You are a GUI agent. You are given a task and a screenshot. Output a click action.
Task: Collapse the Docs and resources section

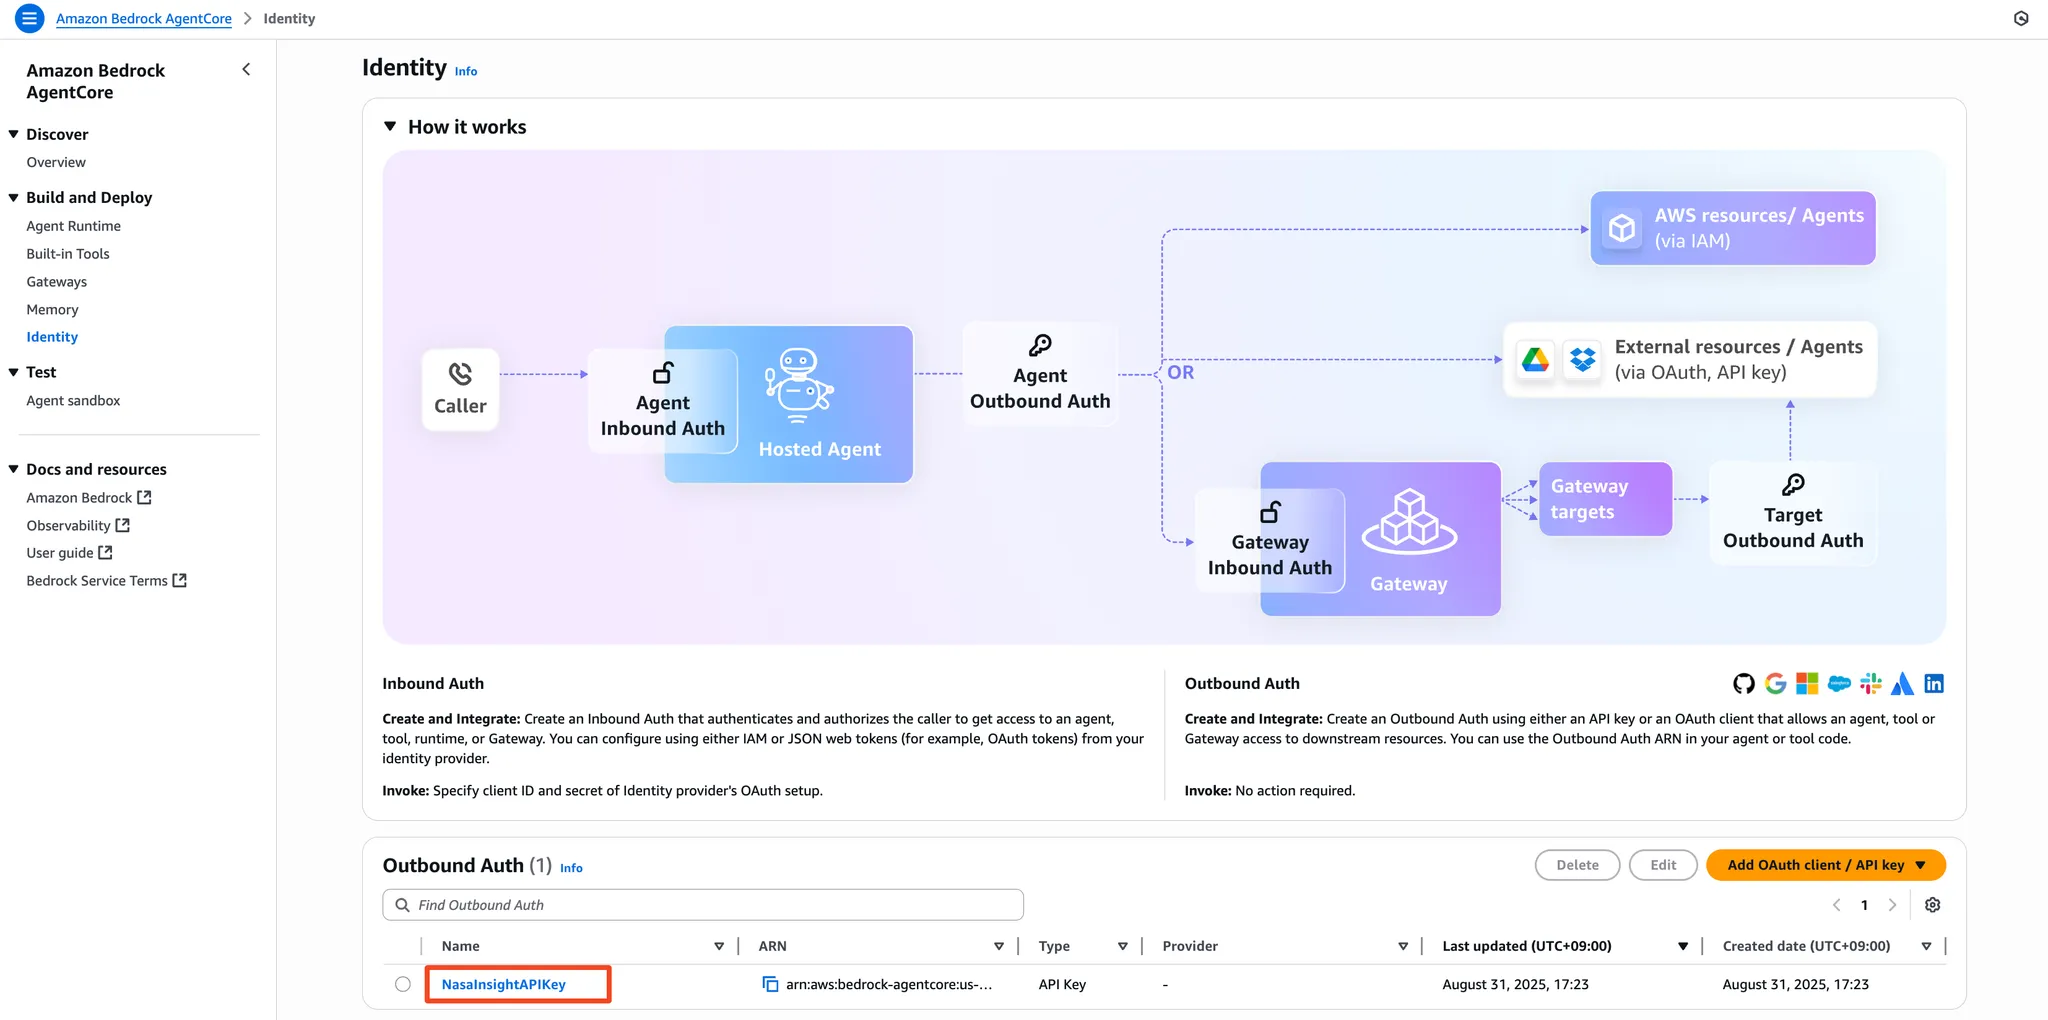click(13, 469)
